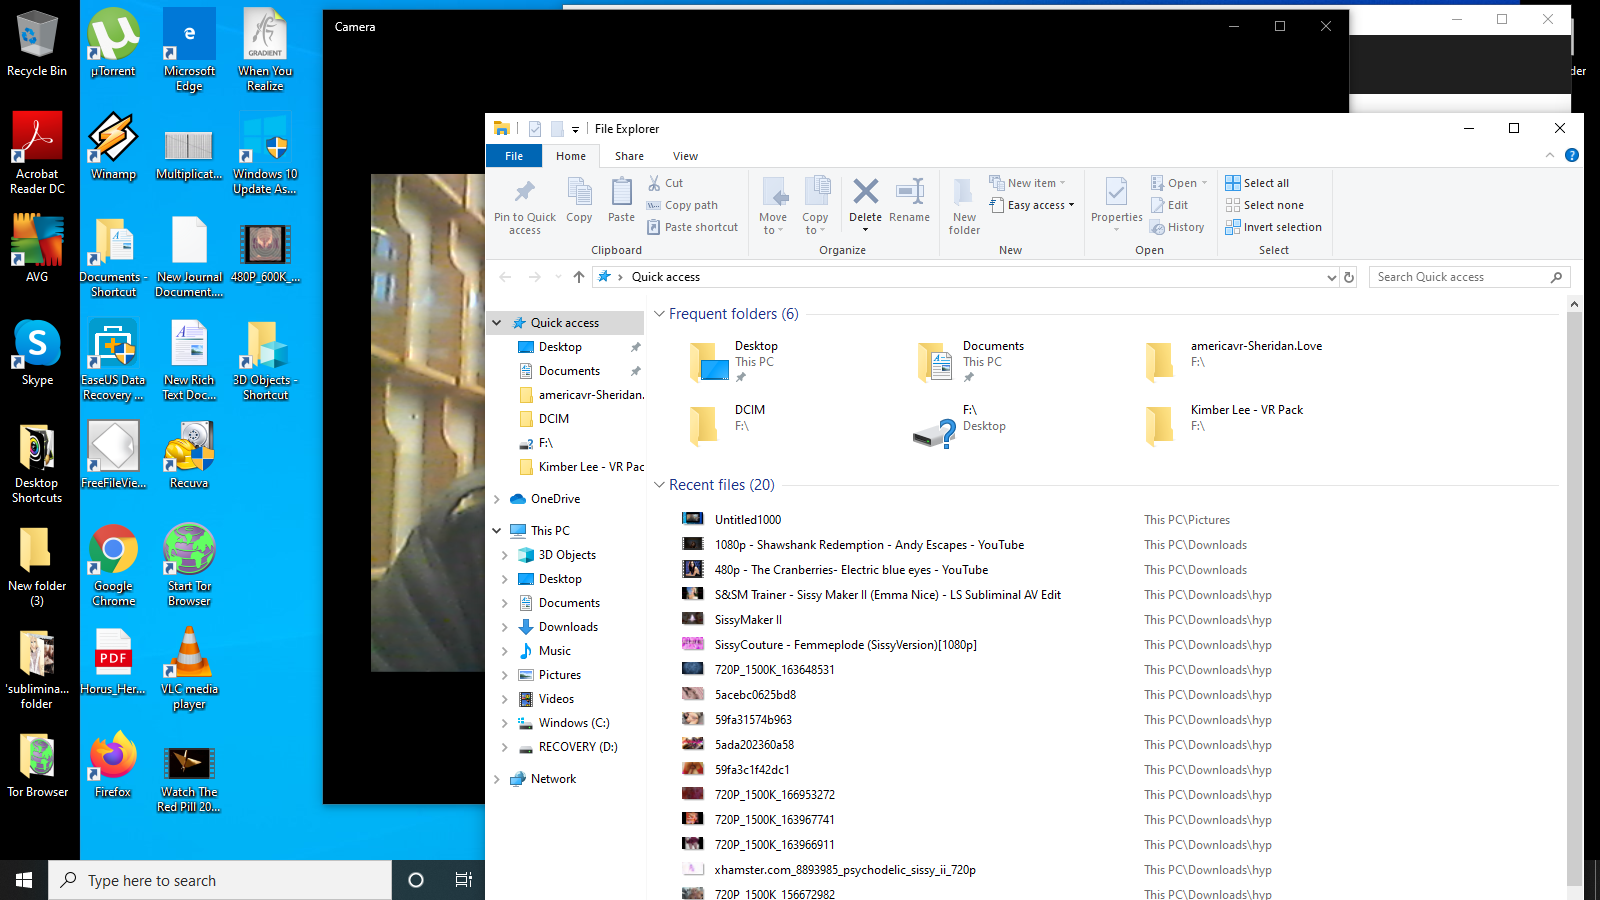The height and width of the screenshot is (900, 1600).
Task: Select Downloads under This PC
Action: (568, 627)
